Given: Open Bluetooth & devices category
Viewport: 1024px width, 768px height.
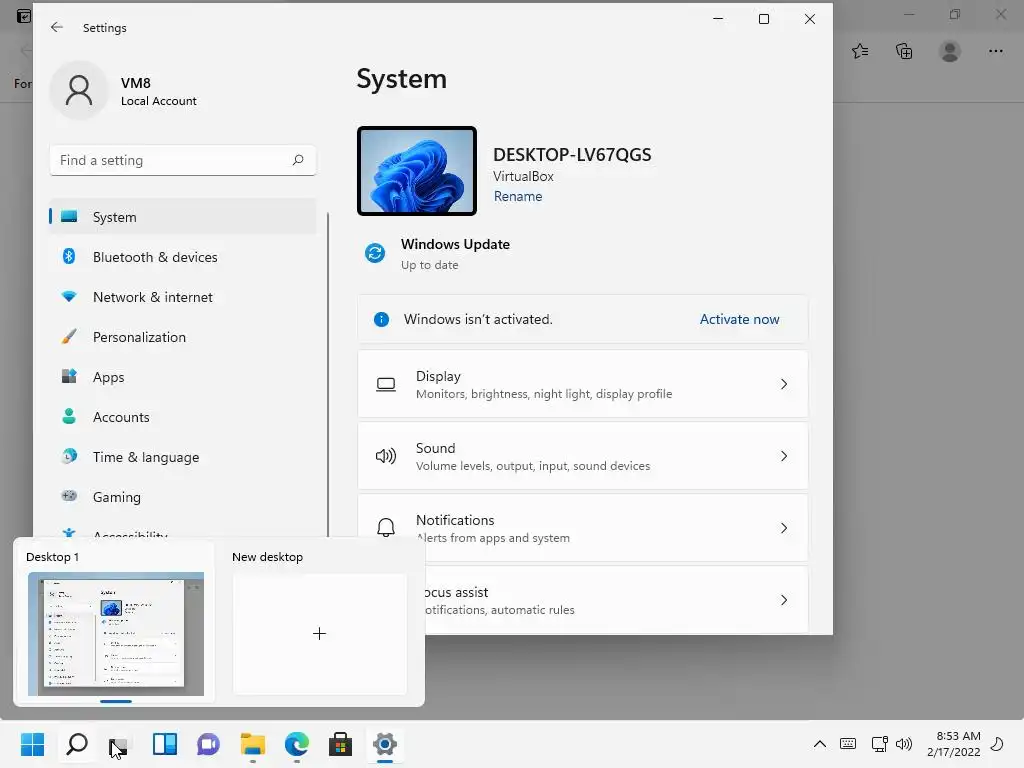Looking at the screenshot, I should click(183, 257).
